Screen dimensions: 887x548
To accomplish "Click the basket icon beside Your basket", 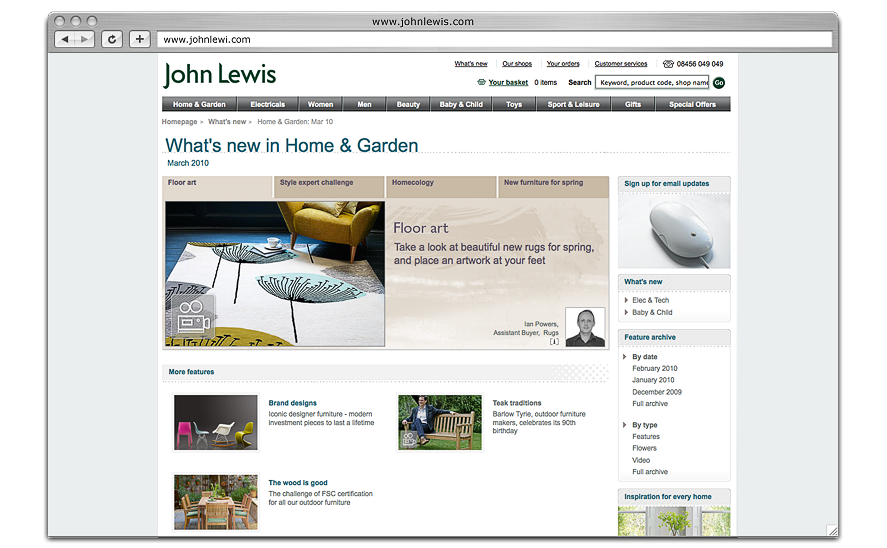I will pos(482,83).
